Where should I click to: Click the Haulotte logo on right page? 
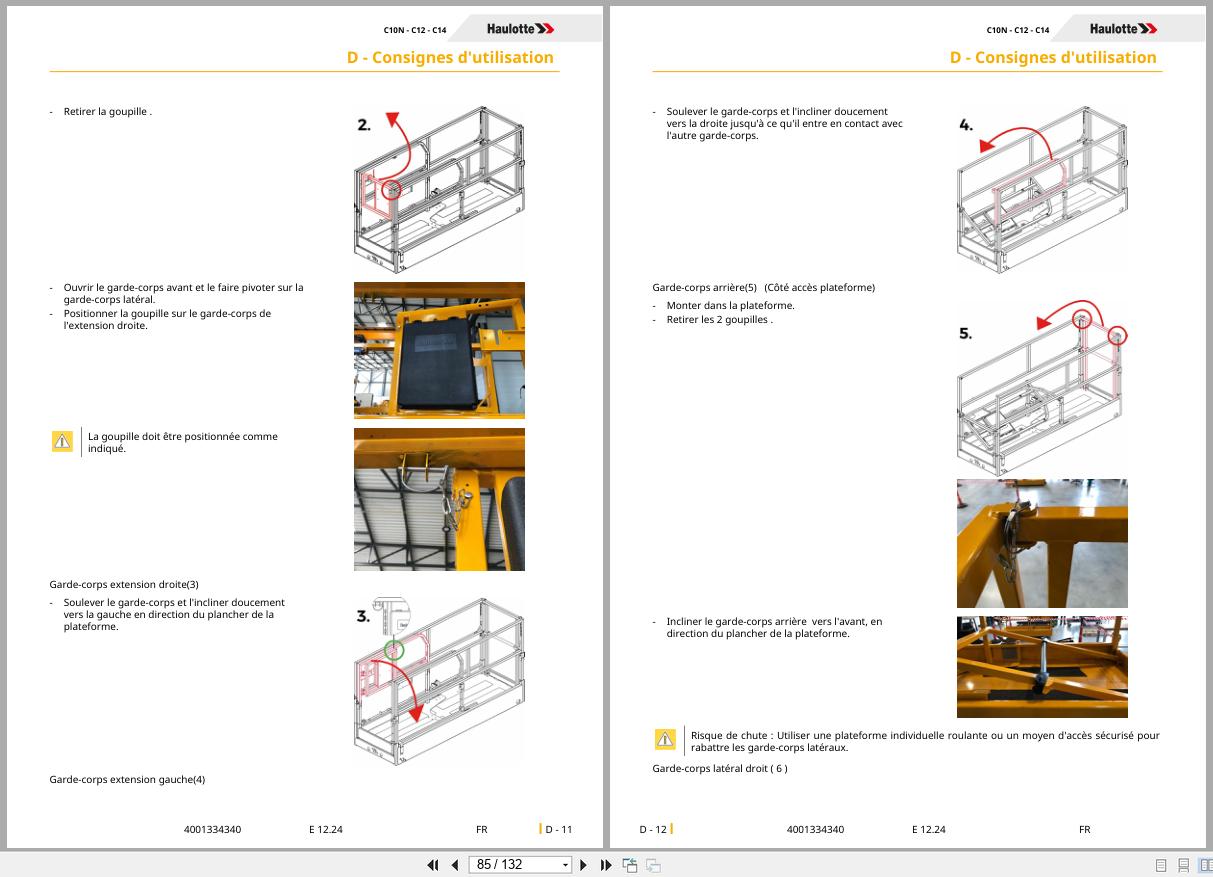click(x=1123, y=29)
